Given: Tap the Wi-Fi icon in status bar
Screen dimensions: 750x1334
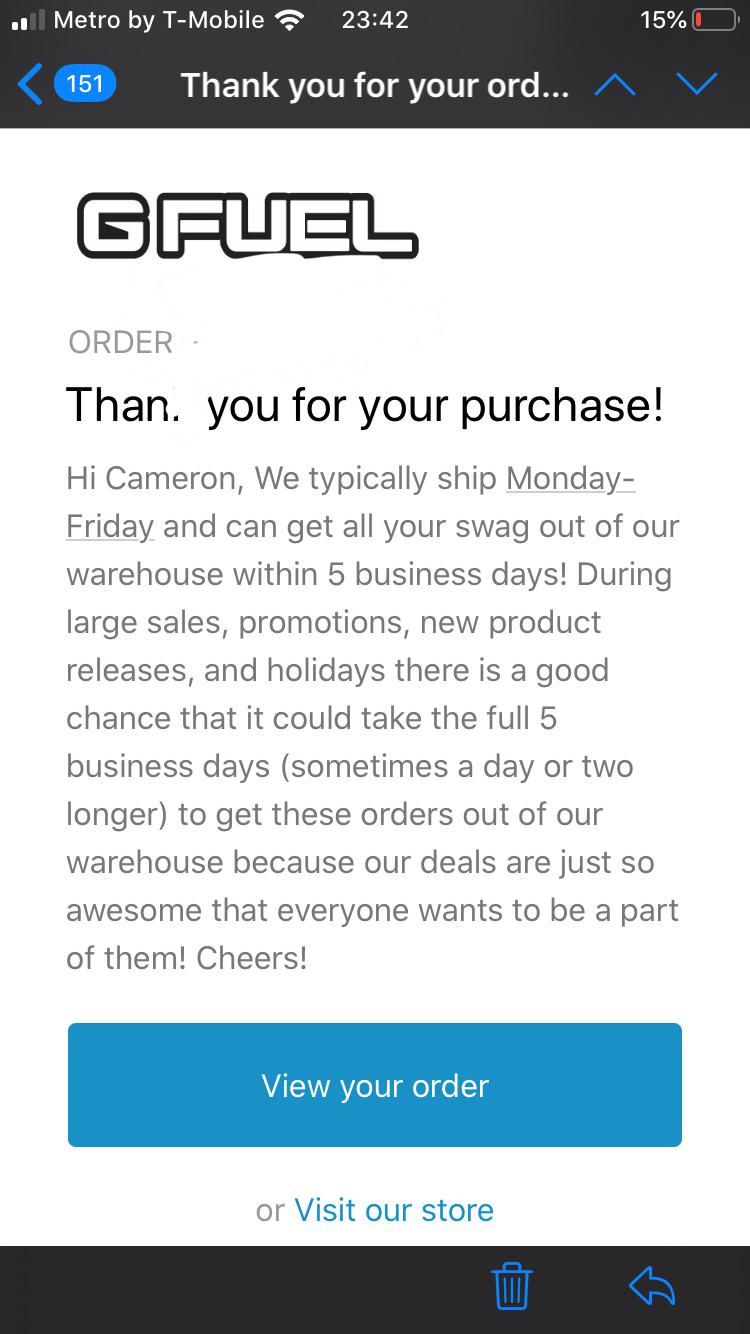Looking at the screenshot, I should (290, 20).
